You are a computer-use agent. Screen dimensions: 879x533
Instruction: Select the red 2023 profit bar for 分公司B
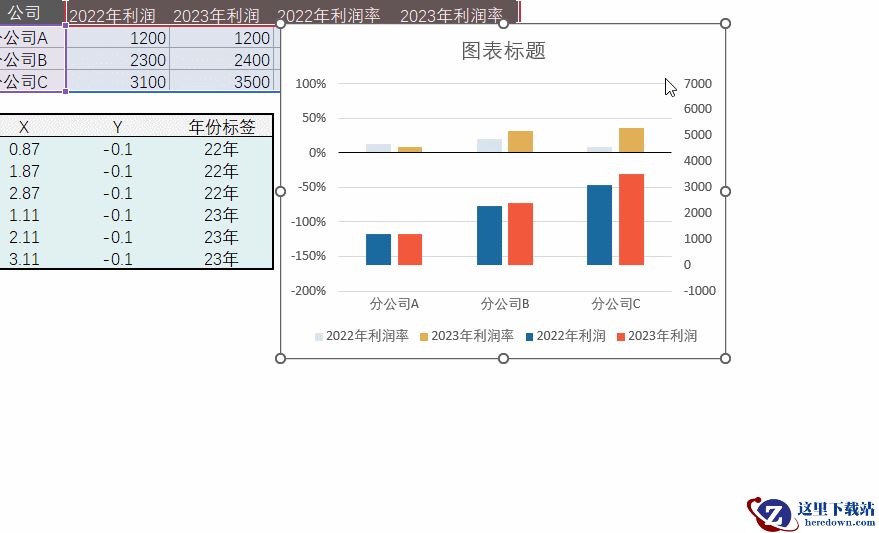pyautogui.click(x=520, y=234)
